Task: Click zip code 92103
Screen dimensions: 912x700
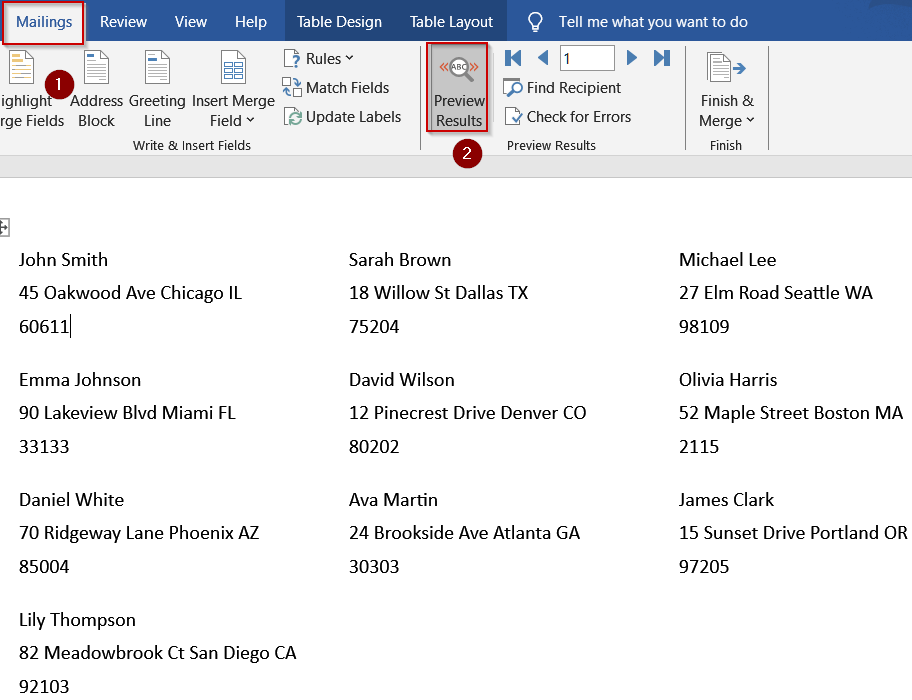Action: pos(44,687)
